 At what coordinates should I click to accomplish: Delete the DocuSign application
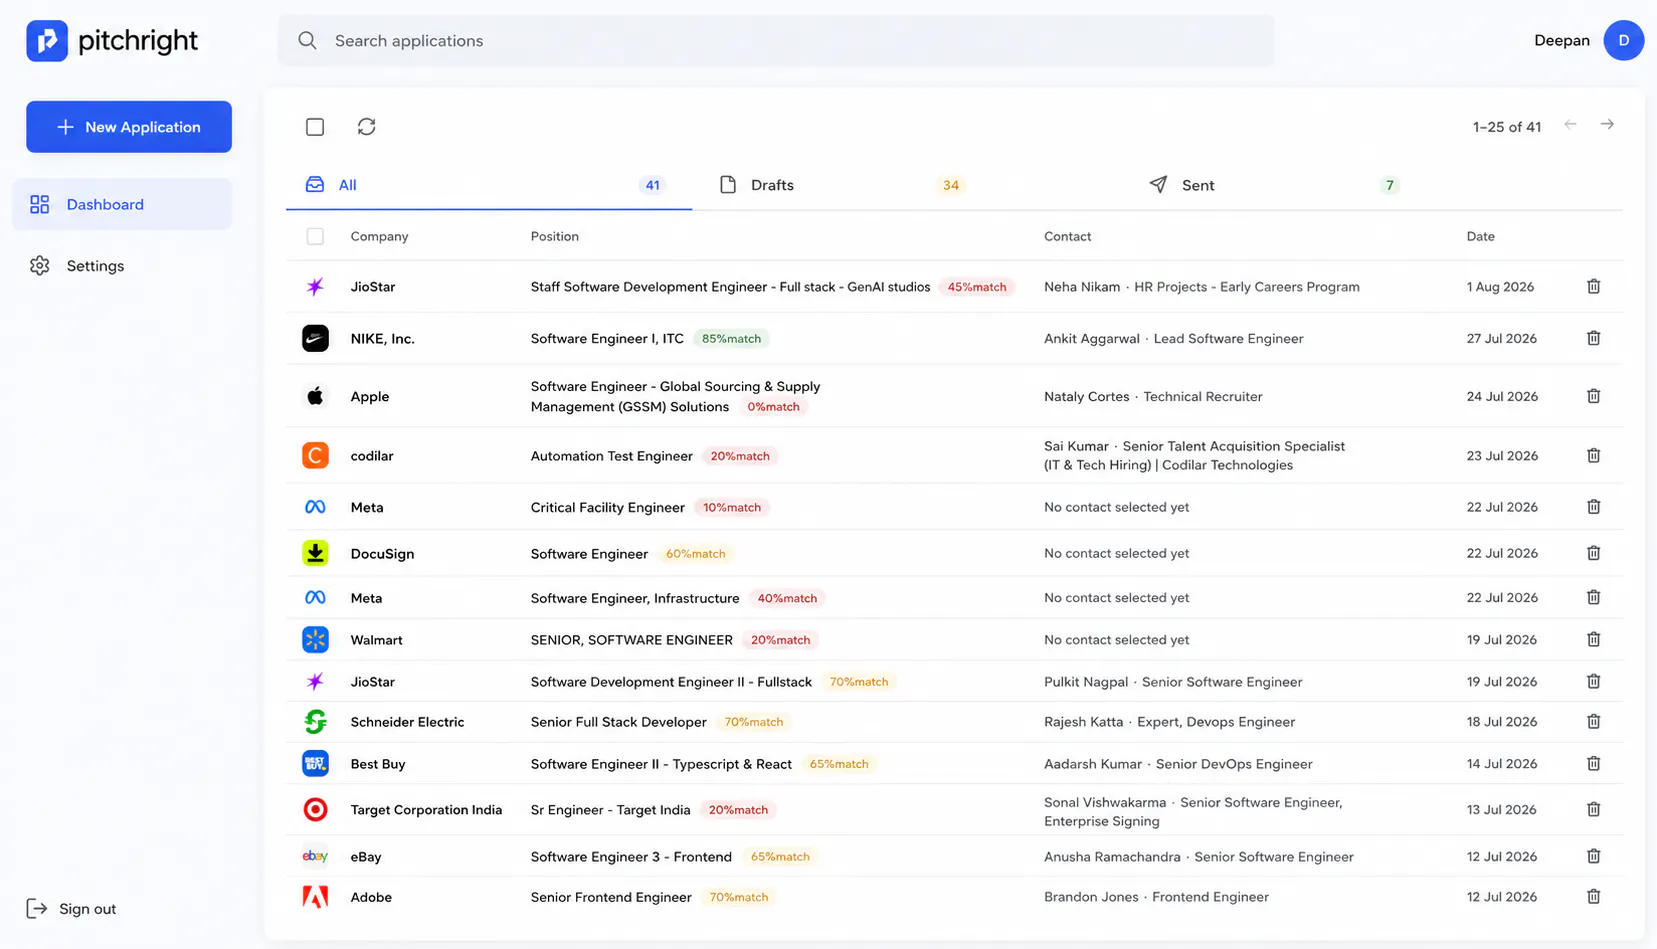[x=1594, y=553]
